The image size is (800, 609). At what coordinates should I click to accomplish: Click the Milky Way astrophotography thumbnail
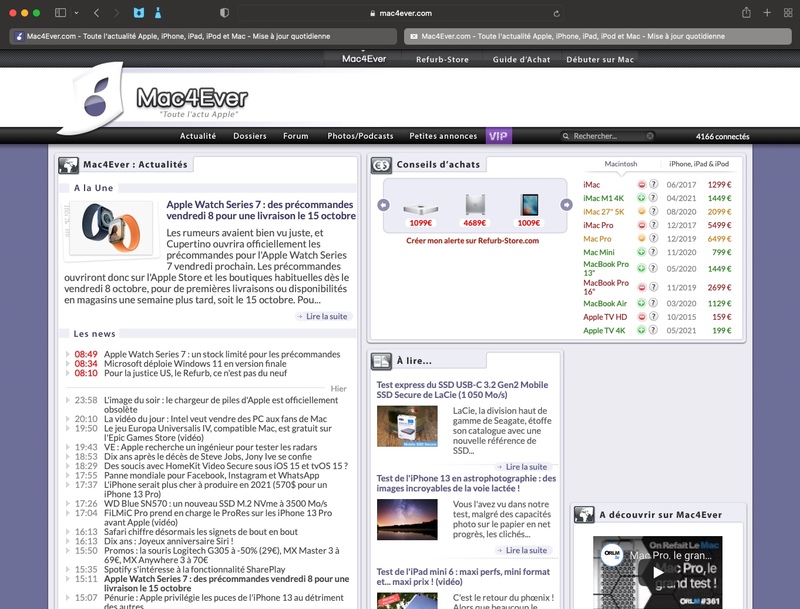407,520
